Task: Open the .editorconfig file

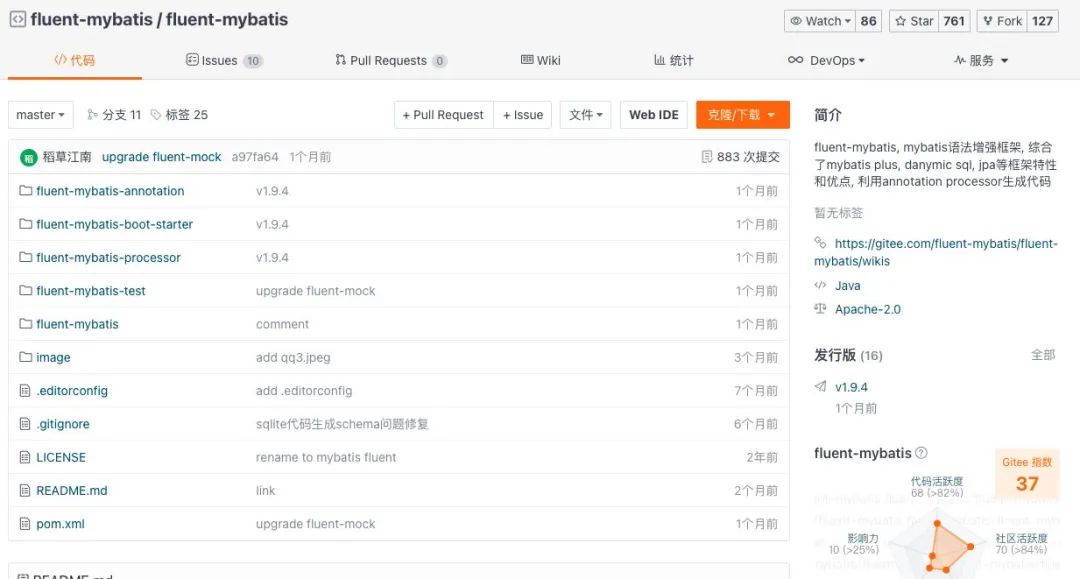Action: pyautogui.click(x=72, y=390)
